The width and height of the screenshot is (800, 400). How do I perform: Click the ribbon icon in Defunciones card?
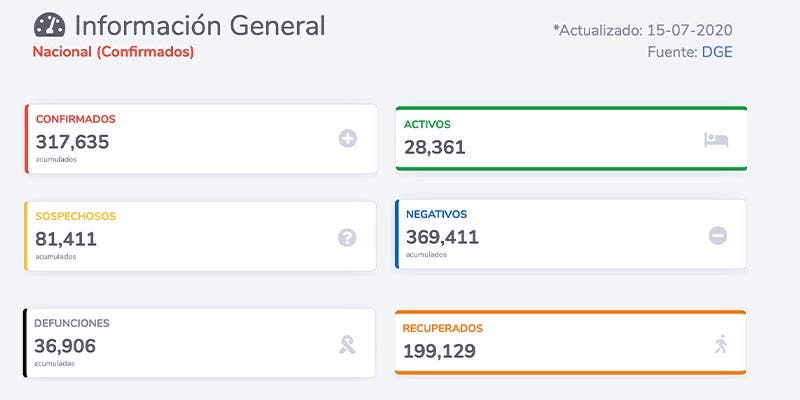(x=347, y=345)
